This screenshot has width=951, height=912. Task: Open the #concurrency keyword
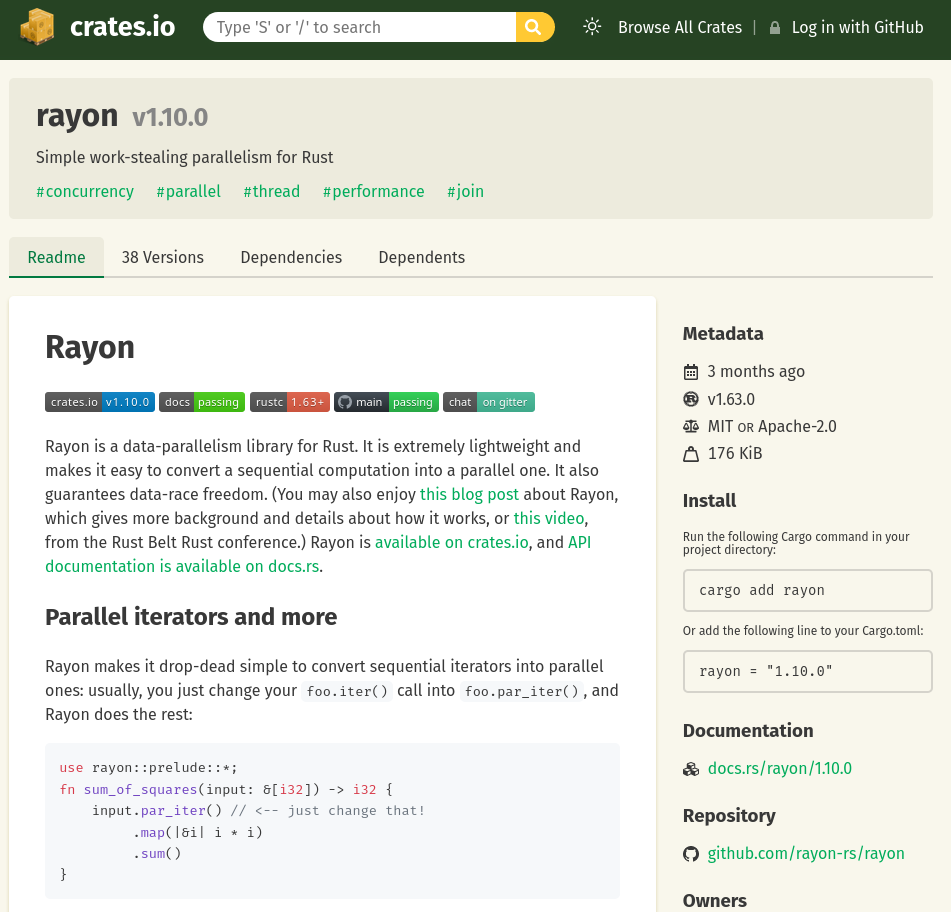tap(85, 191)
